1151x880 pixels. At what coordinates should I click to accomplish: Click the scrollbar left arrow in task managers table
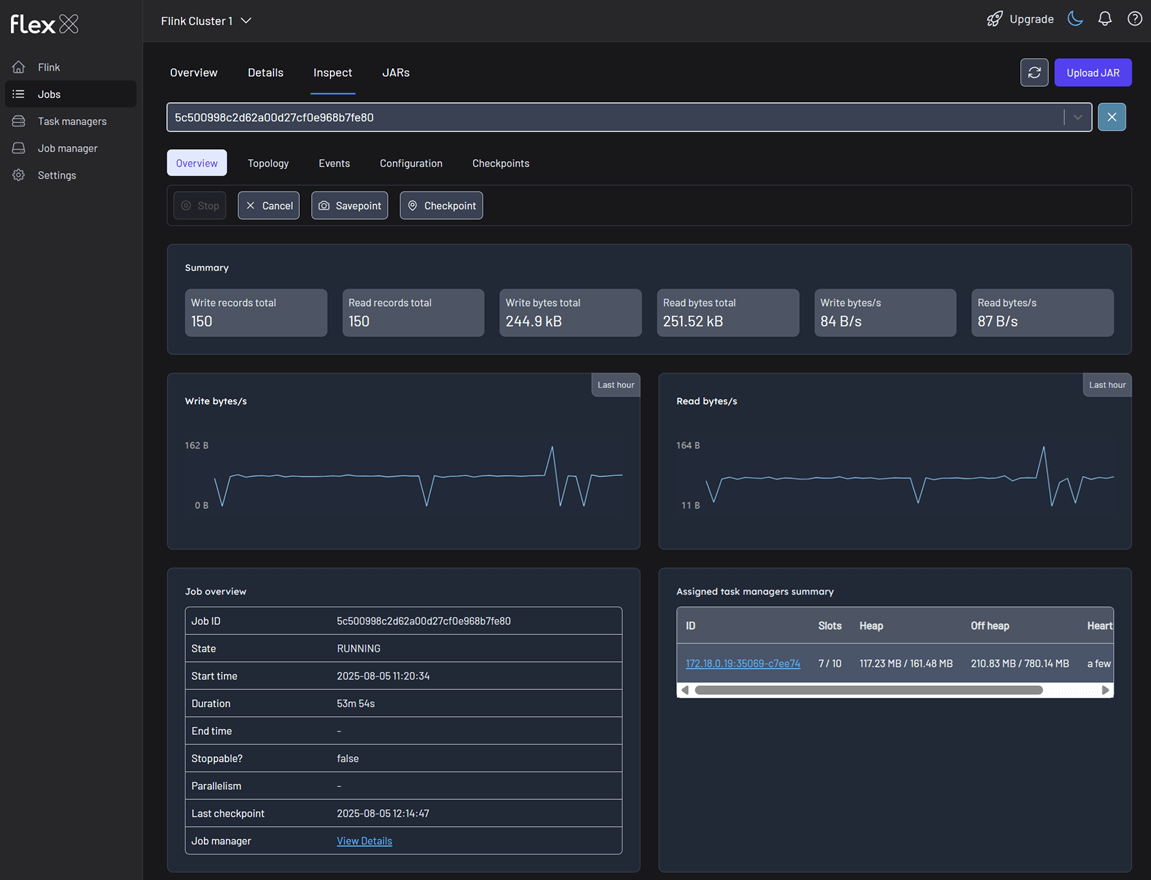click(x=685, y=690)
